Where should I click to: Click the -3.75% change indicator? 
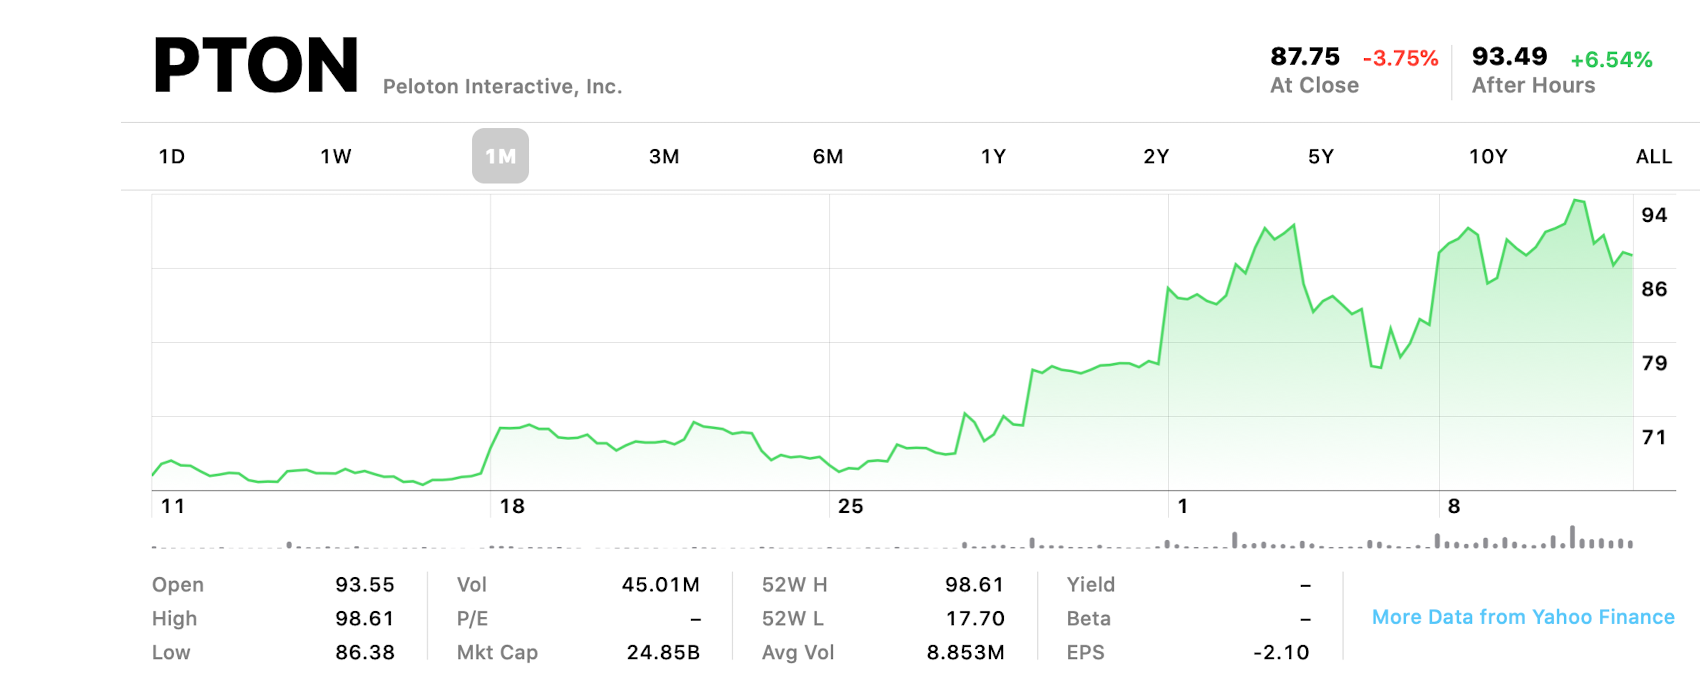tap(1400, 58)
